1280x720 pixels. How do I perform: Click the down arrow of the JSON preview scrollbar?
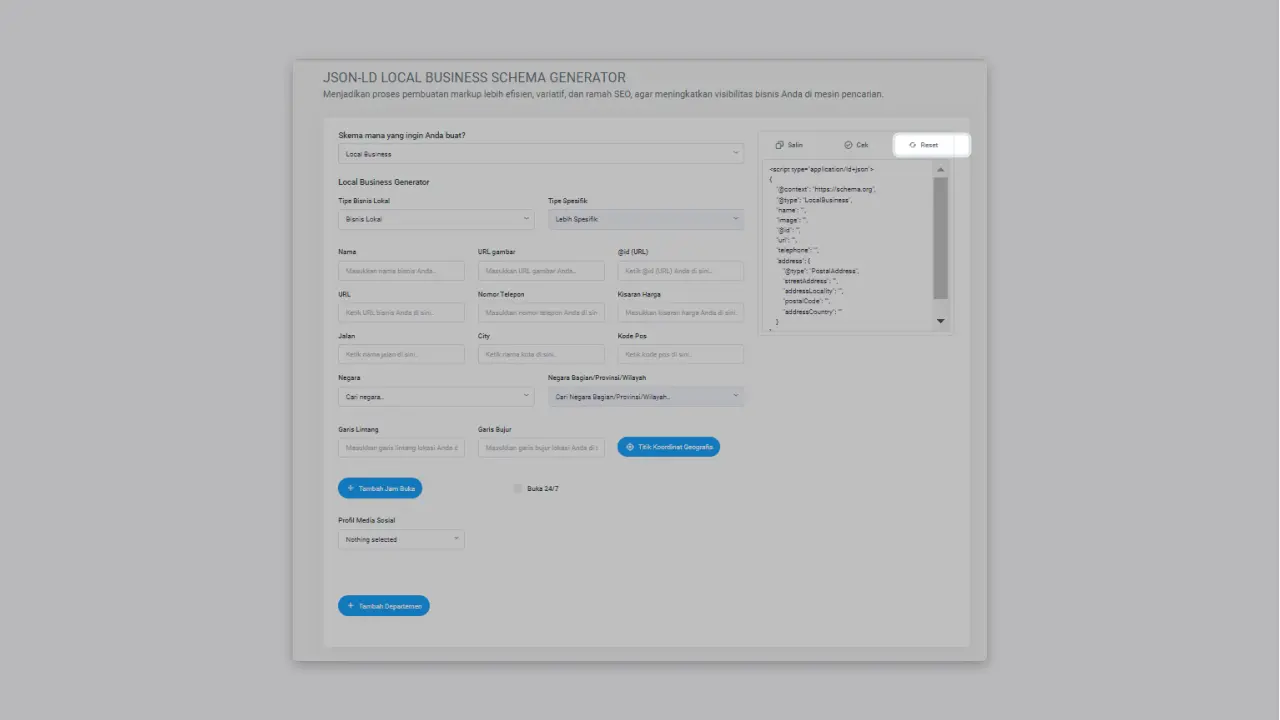point(940,321)
